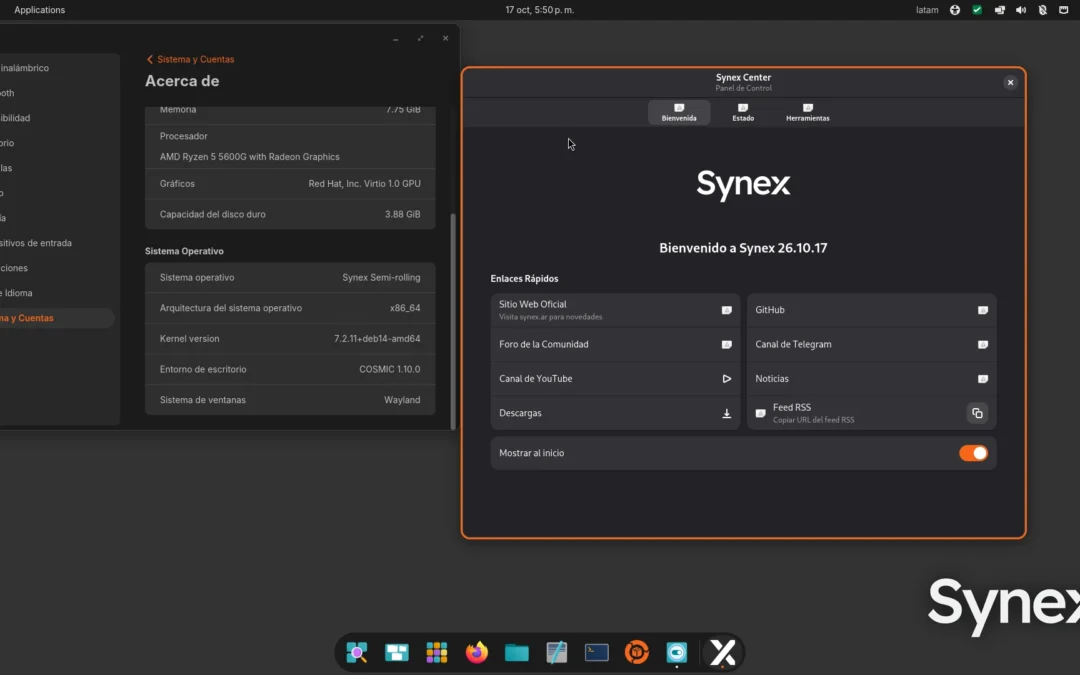Viewport: 1080px width, 675px height.
Task: Open the Applications menu in top panel
Action: (39, 10)
